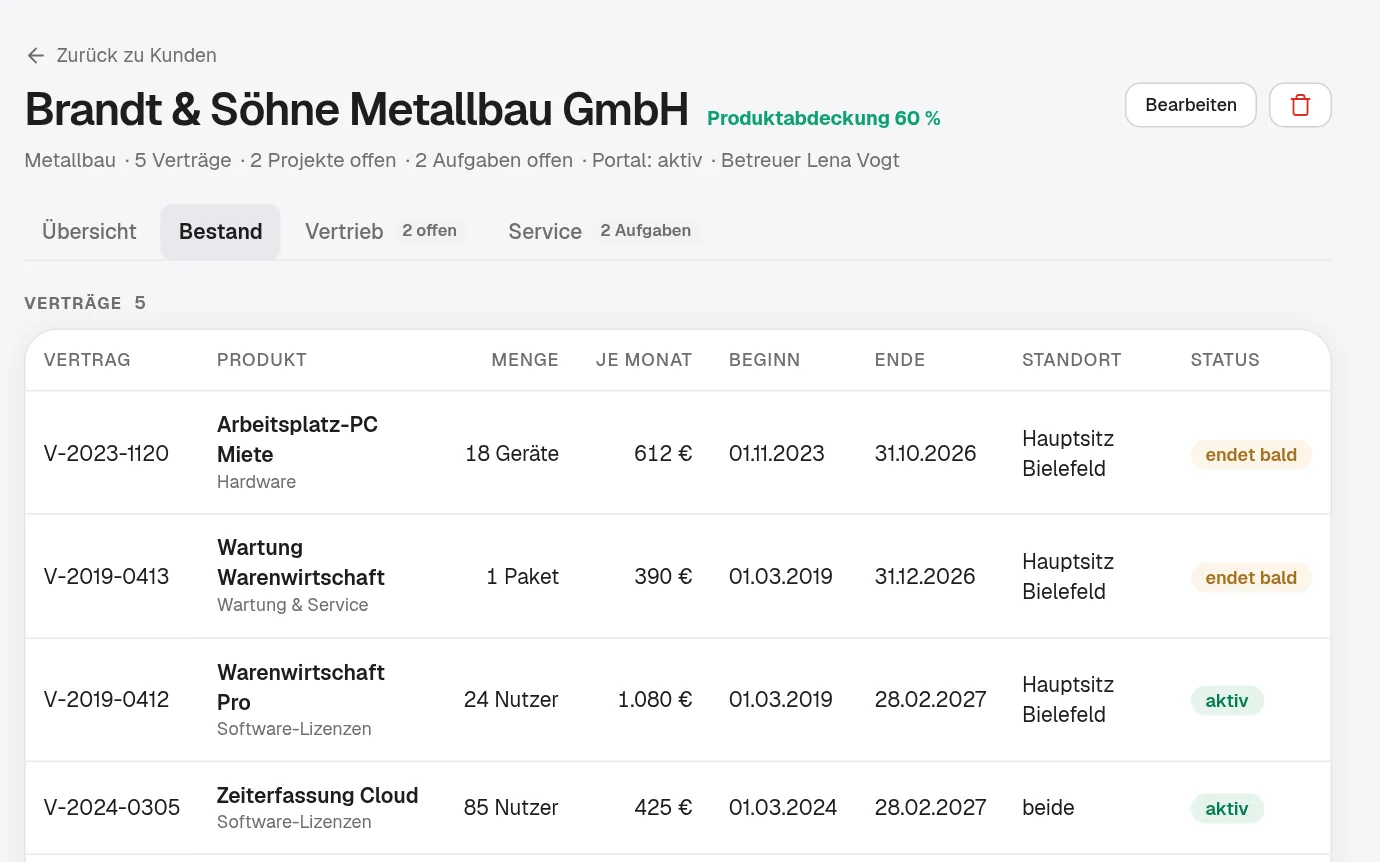Click the end date 31.12.2026
The image size is (1380, 862).
point(925,576)
